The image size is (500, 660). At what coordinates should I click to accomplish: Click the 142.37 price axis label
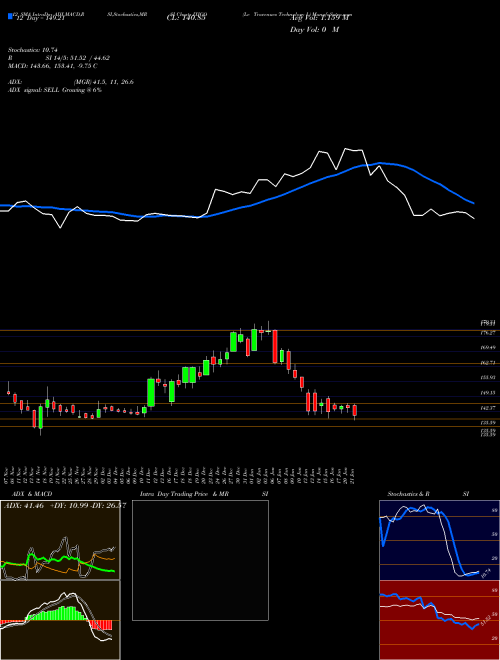pyautogui.click(x=488, y=407)
